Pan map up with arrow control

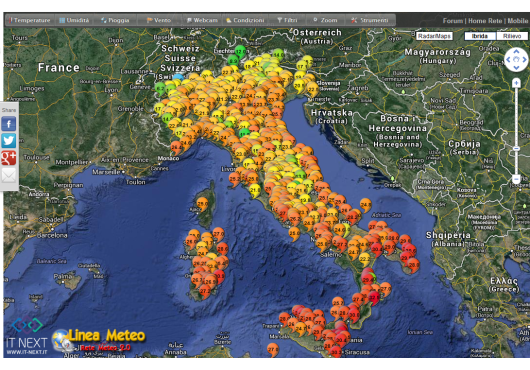pos(516,52)
